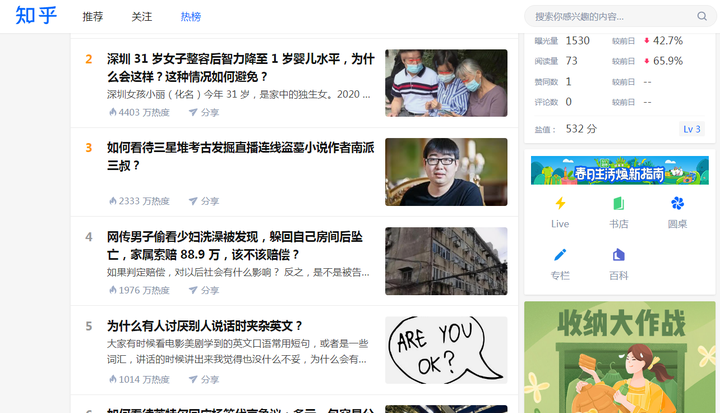Open question 为什么有人讨厌别人说话时夹杂英文
This screenshot has width=720, height=413.
pos(205,326)
